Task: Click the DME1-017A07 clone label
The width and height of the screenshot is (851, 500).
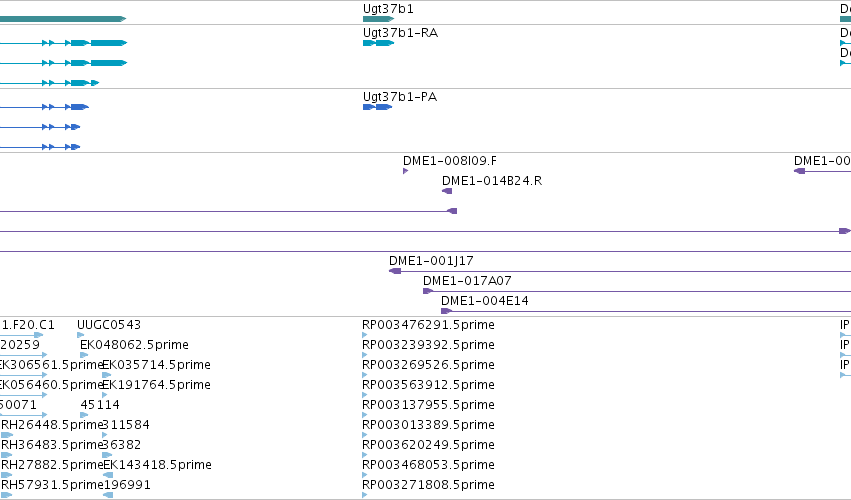Action: [x=467, y=281]
